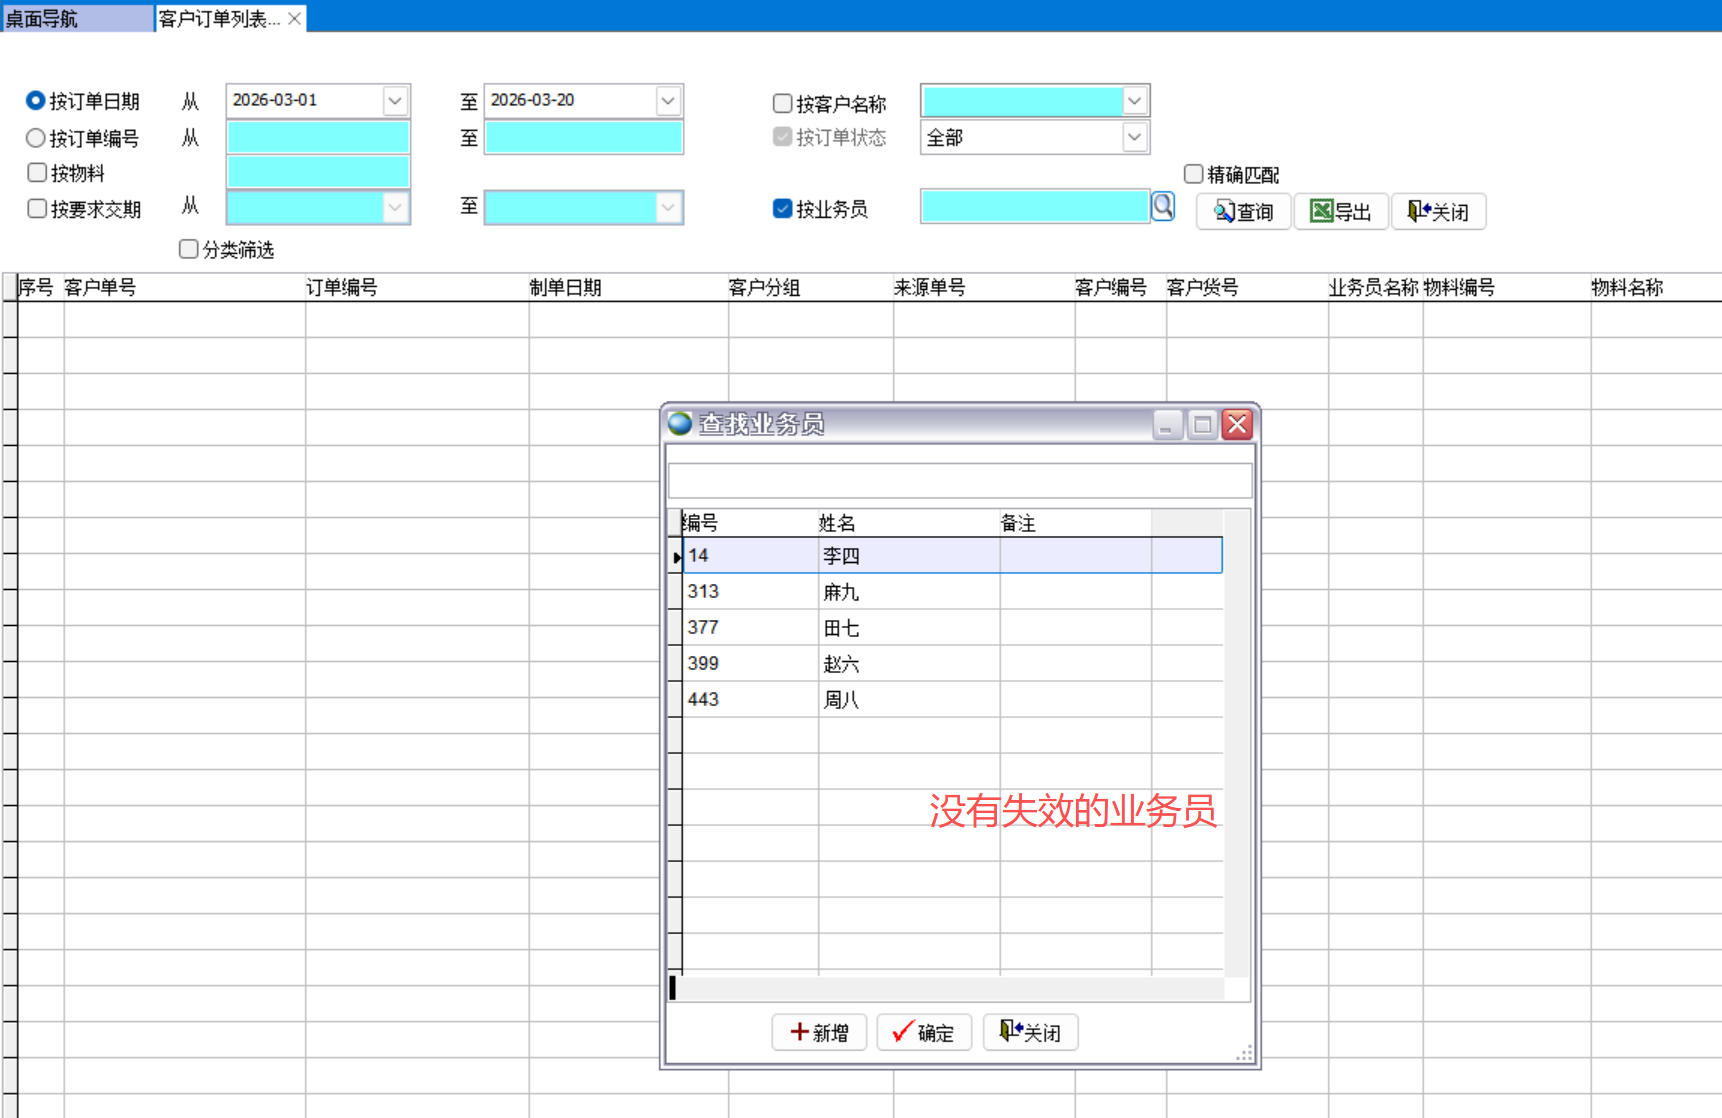Expand the end date 2026-03-20 dropdown
Screen dimensions: 1722x1118
668,101
